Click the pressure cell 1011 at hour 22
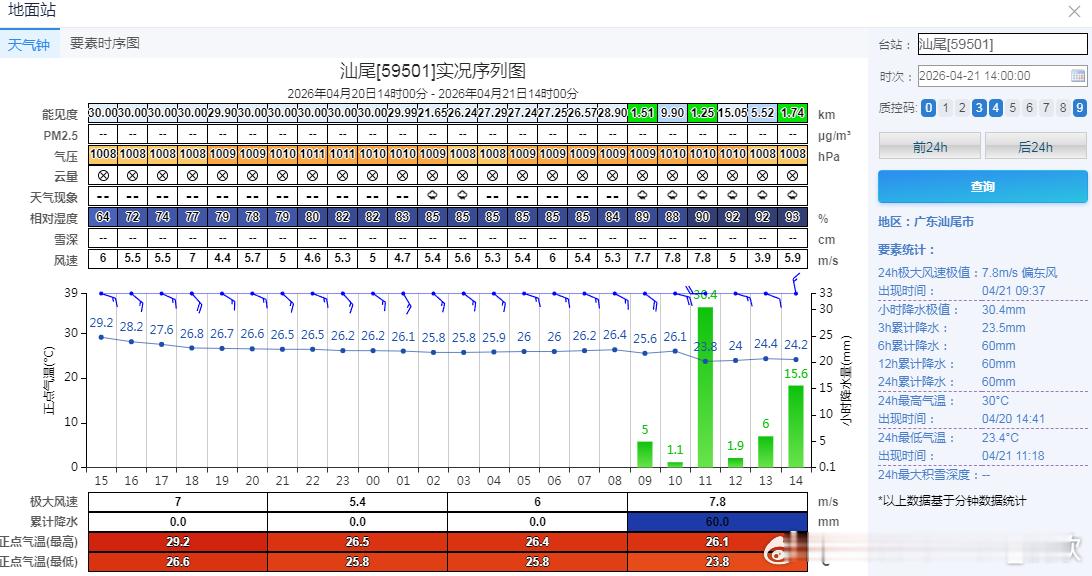This screenshot has width=1092, height=576. [x=313, y=154]
